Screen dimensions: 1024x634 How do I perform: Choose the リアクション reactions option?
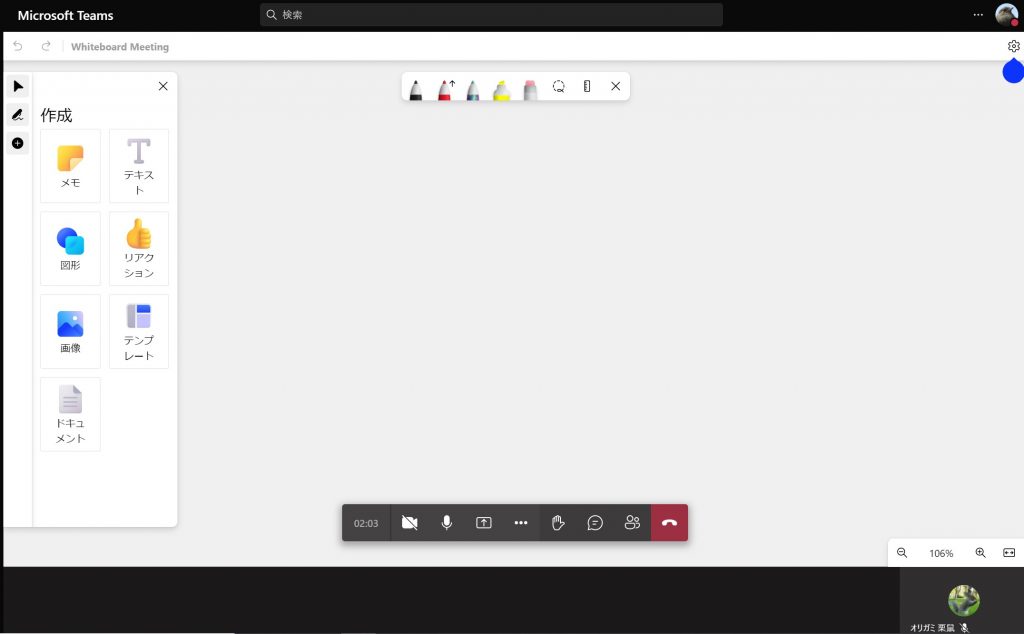(139, 248)
